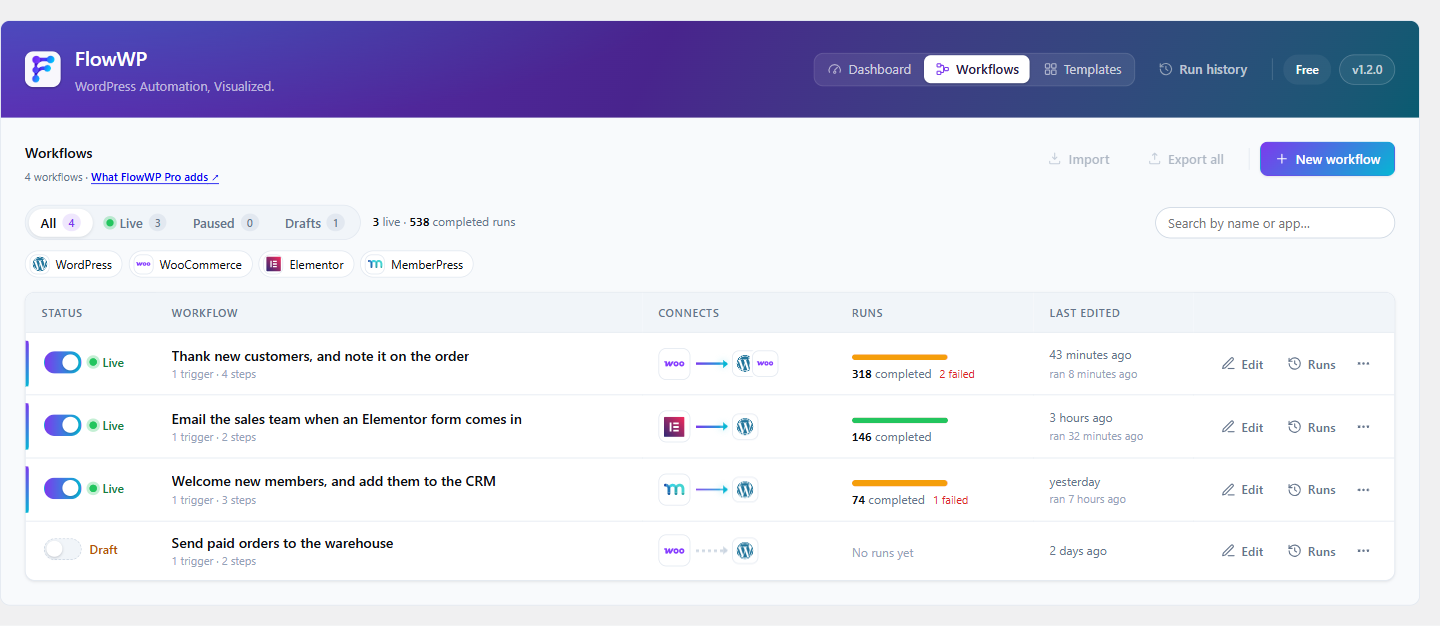This screenshot has height=626, width=1440.
Task: Click the WordPress icon in Send paid orders row
Action: coord(745,551)
